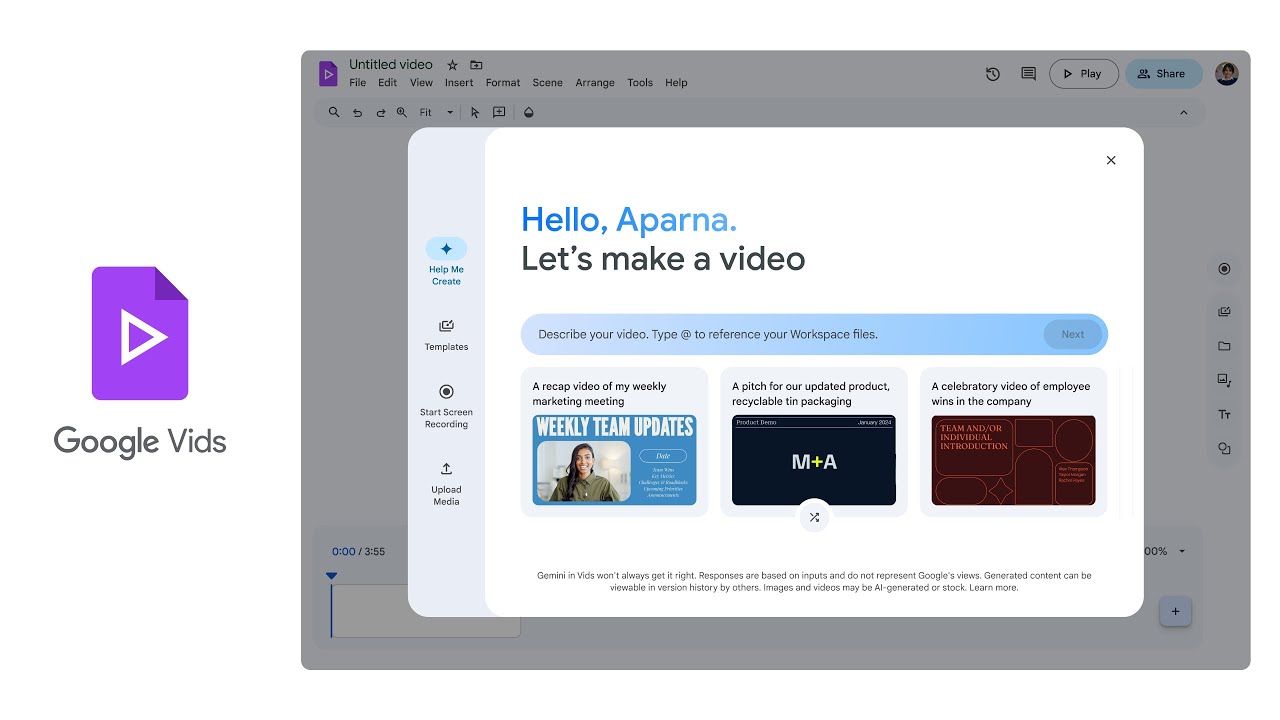1280x720 pixels.
Task: Select the Text tool icon in right sidebar
Action: (x=1224, y=414)
